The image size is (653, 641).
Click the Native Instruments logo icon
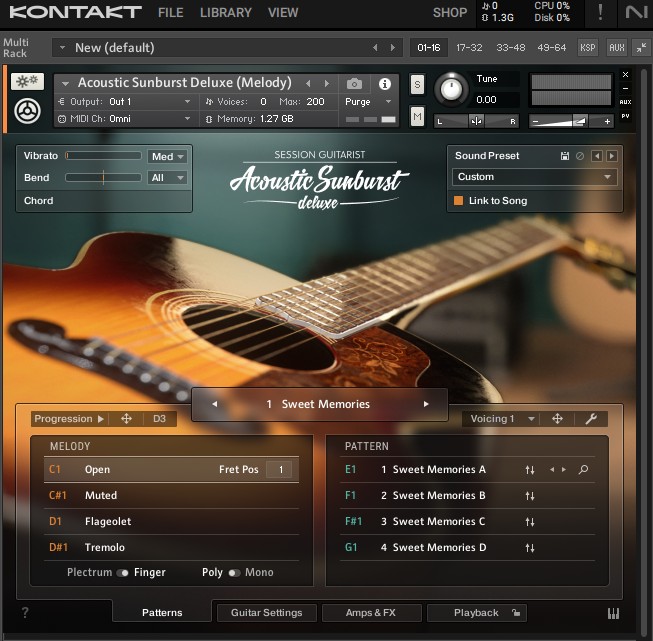(x=637, y=12)
